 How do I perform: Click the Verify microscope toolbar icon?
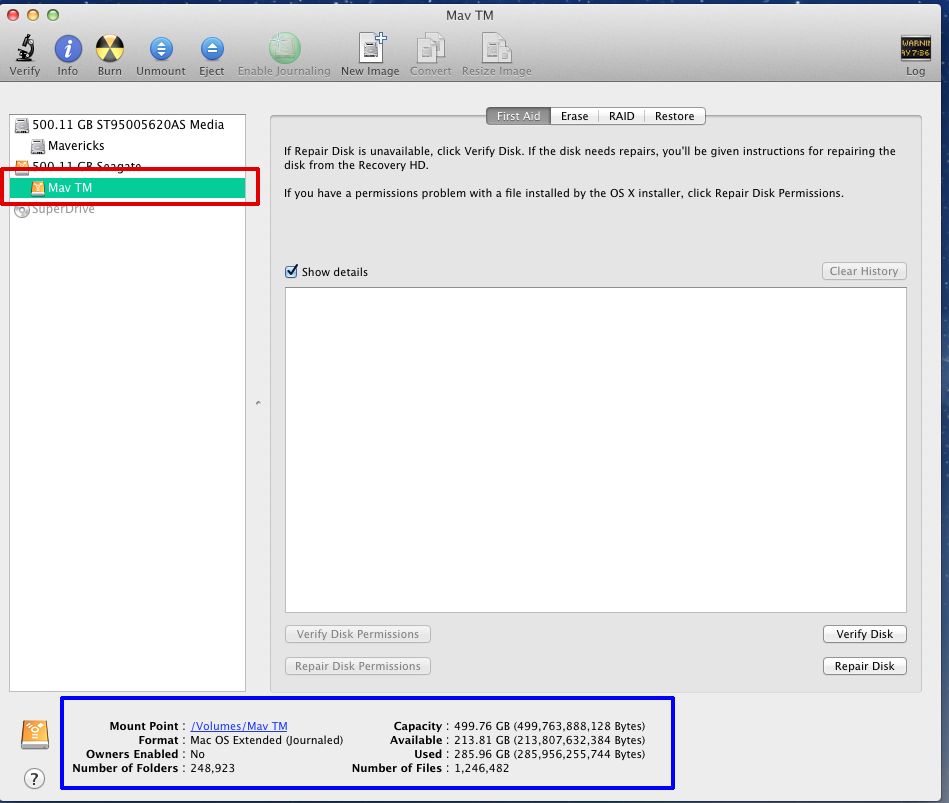click(25, 48)
